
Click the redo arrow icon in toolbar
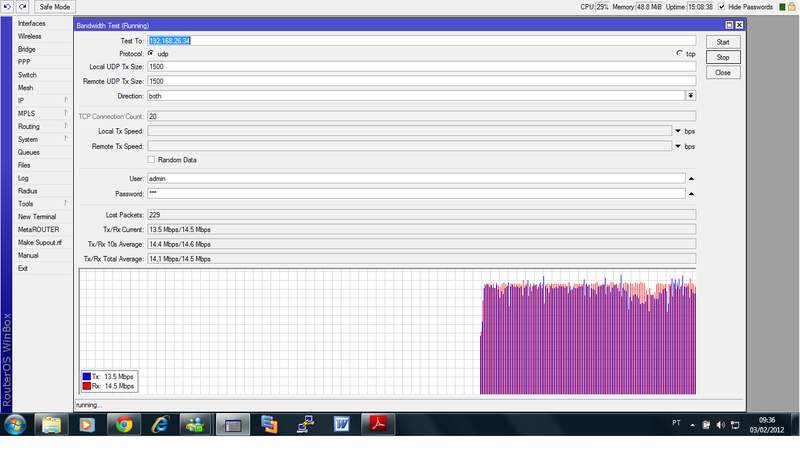(x=22, y=7)
